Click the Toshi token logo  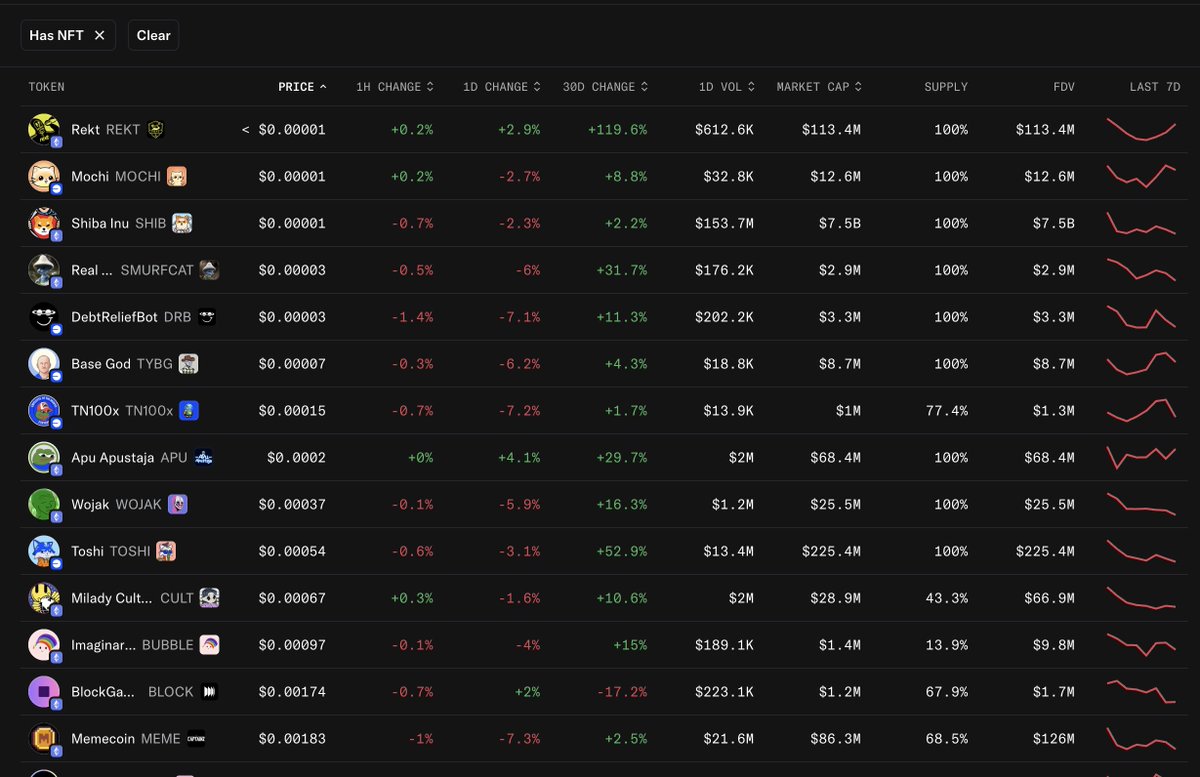(44, 551)
